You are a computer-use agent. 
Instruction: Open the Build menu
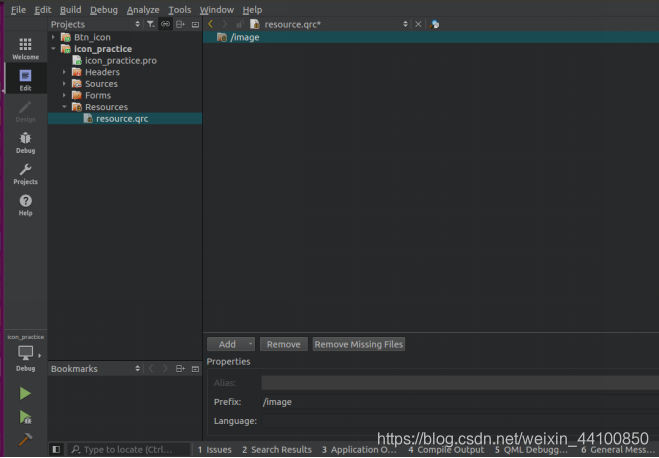(x=71, y=10)
